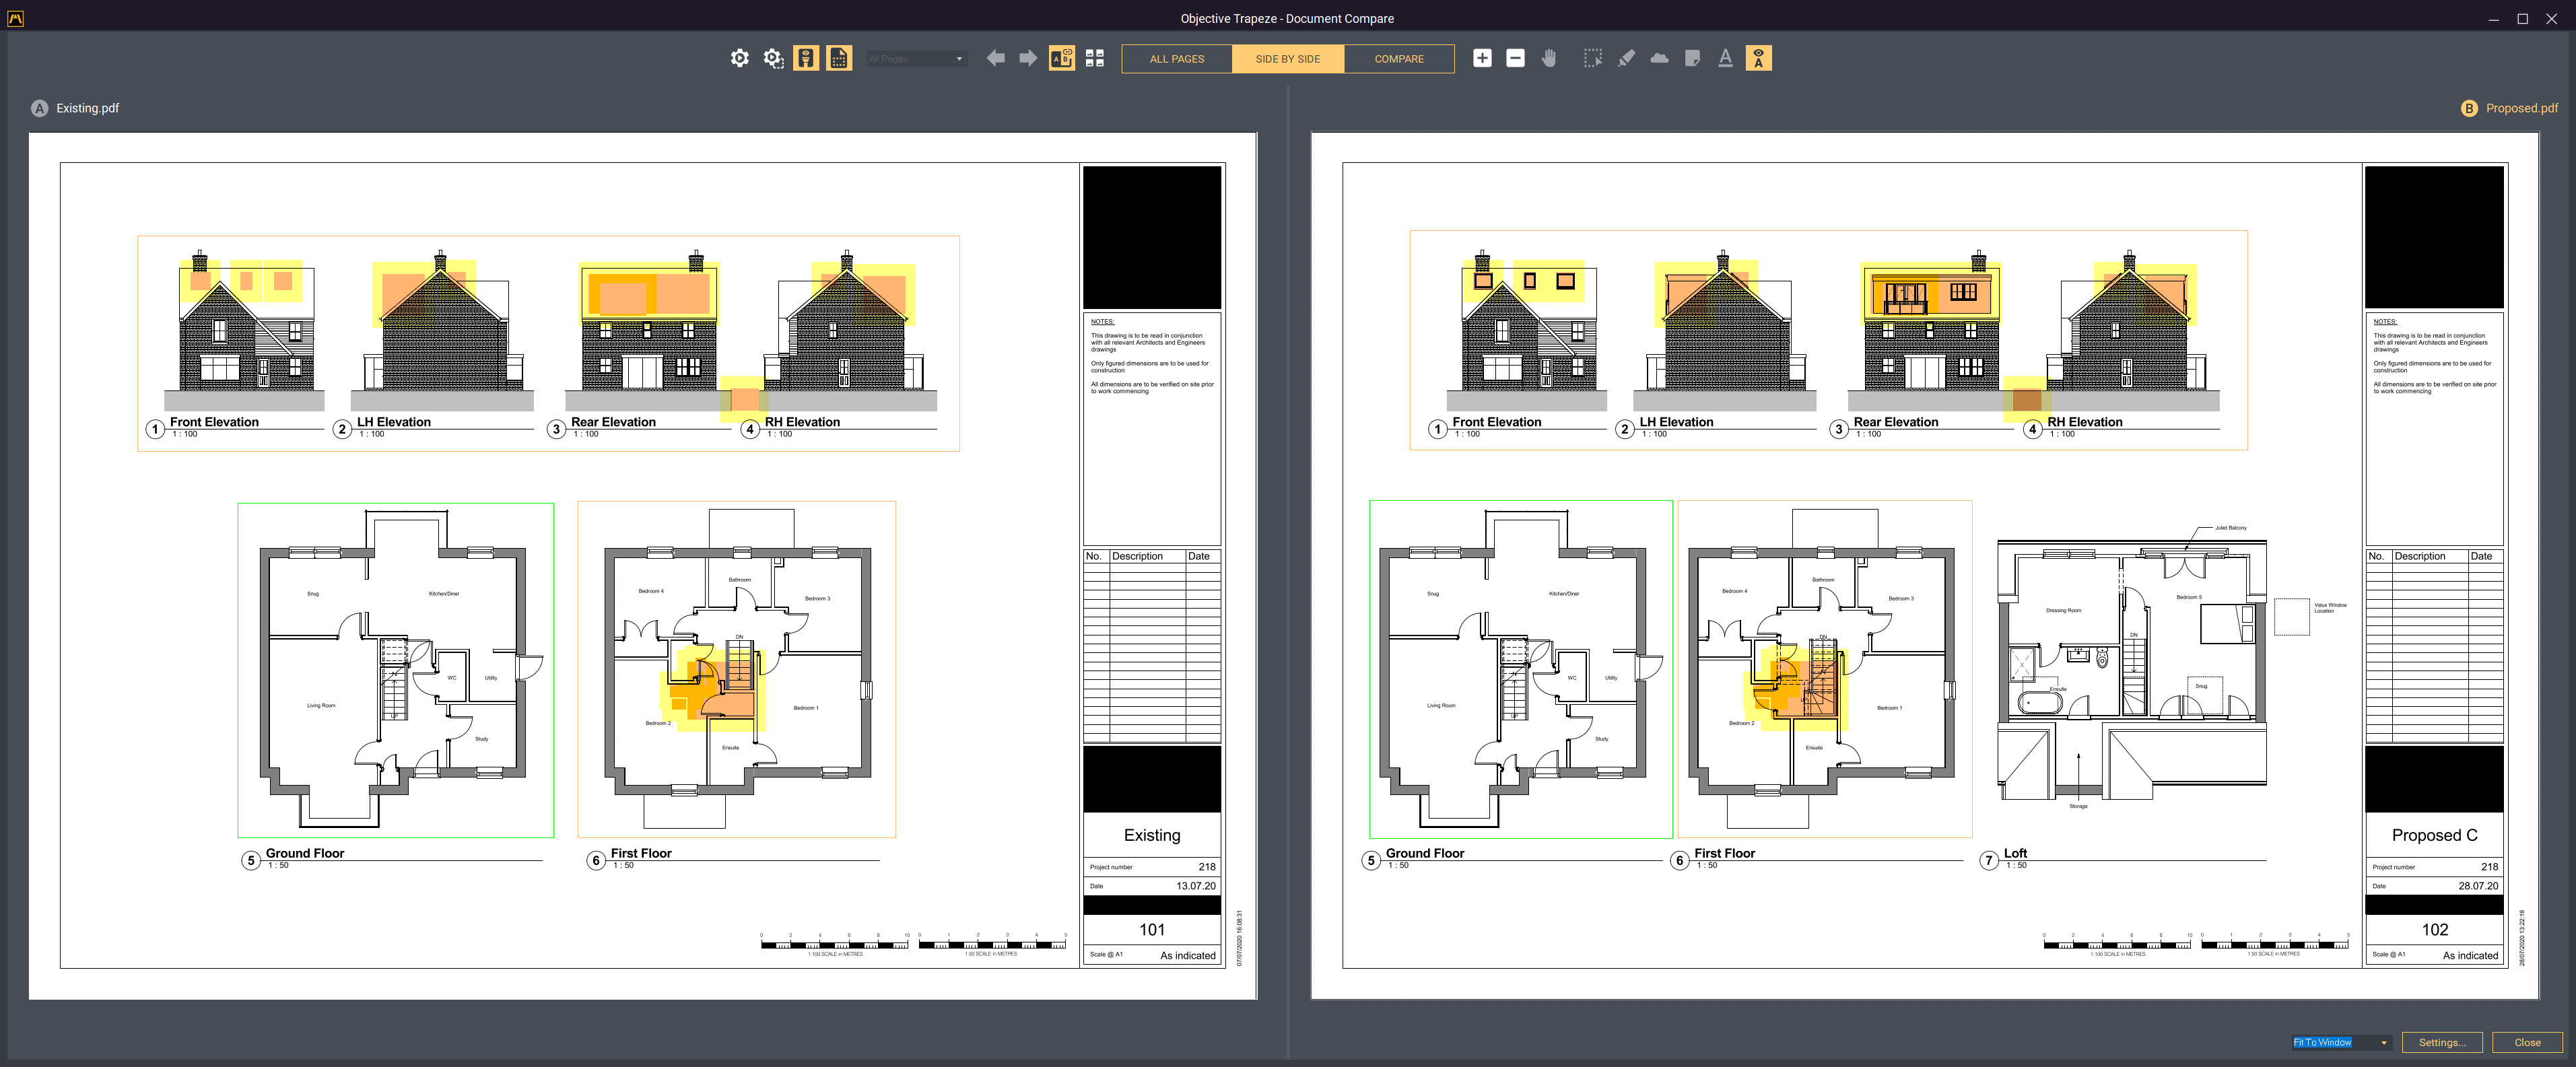
Task: Go to previous difference with left arrow
Action: (x=995, y=58)
